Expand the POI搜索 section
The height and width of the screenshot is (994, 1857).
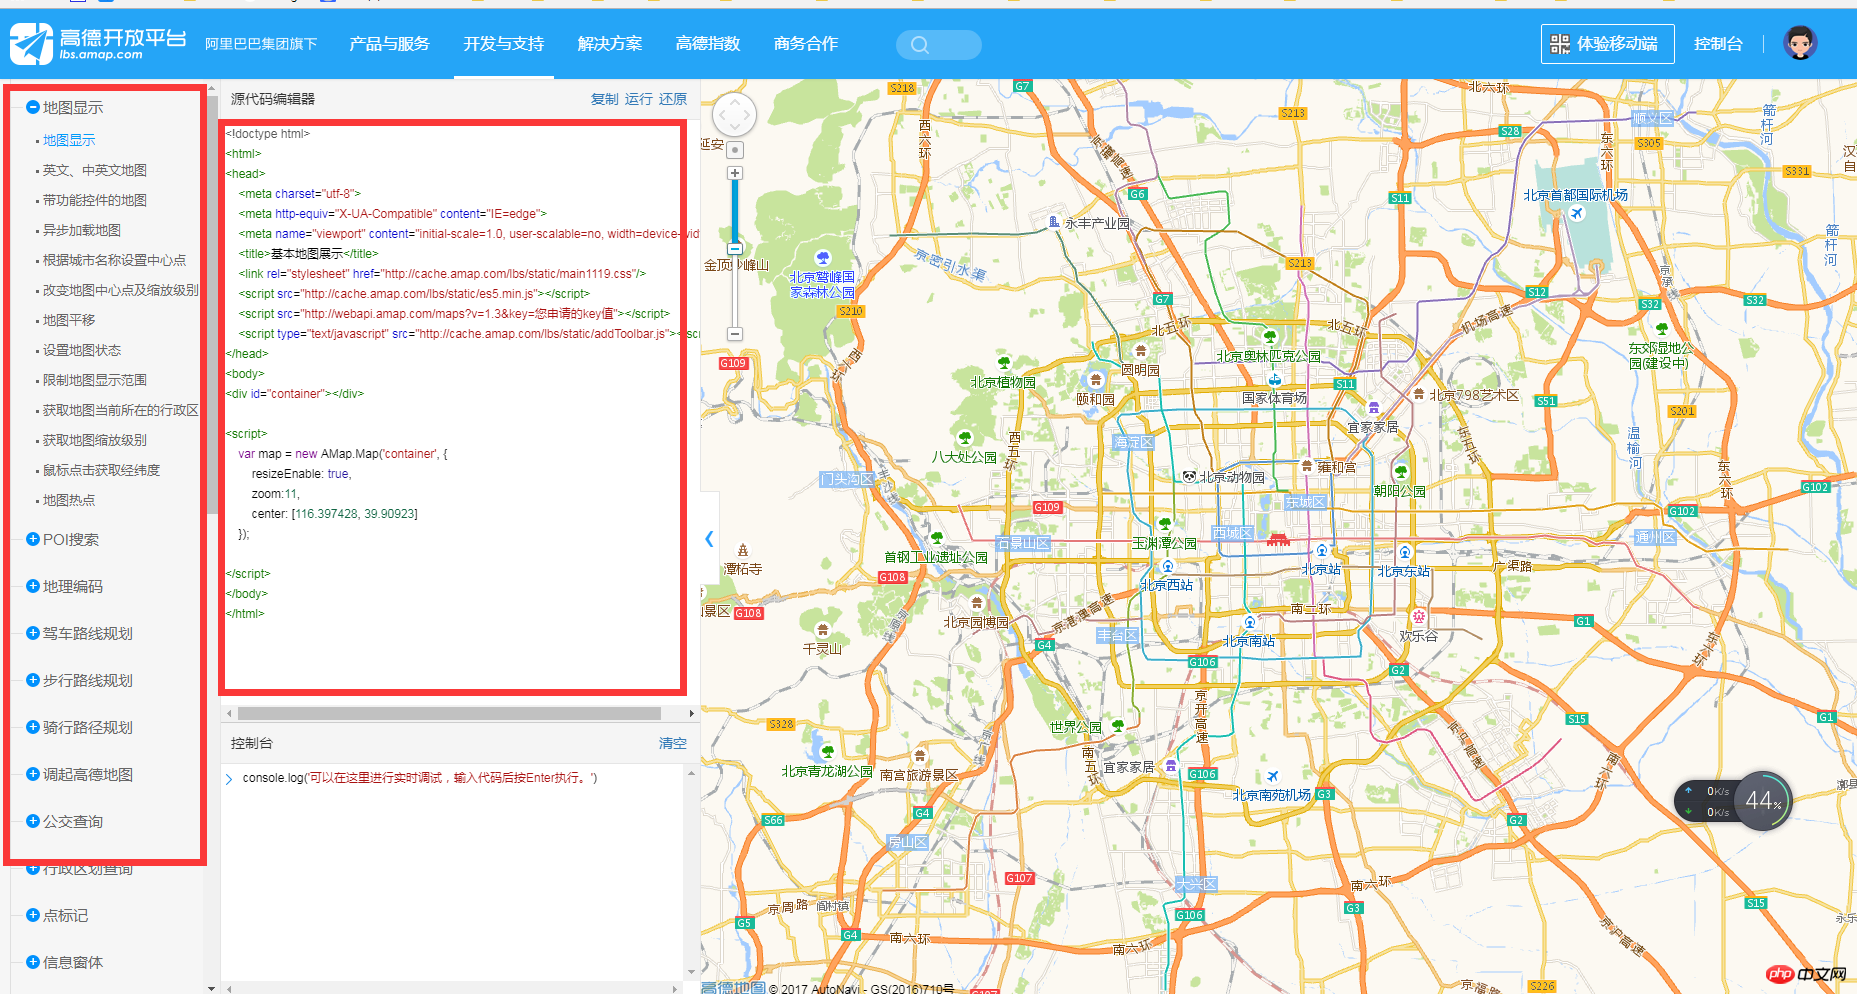coord(33,539)
